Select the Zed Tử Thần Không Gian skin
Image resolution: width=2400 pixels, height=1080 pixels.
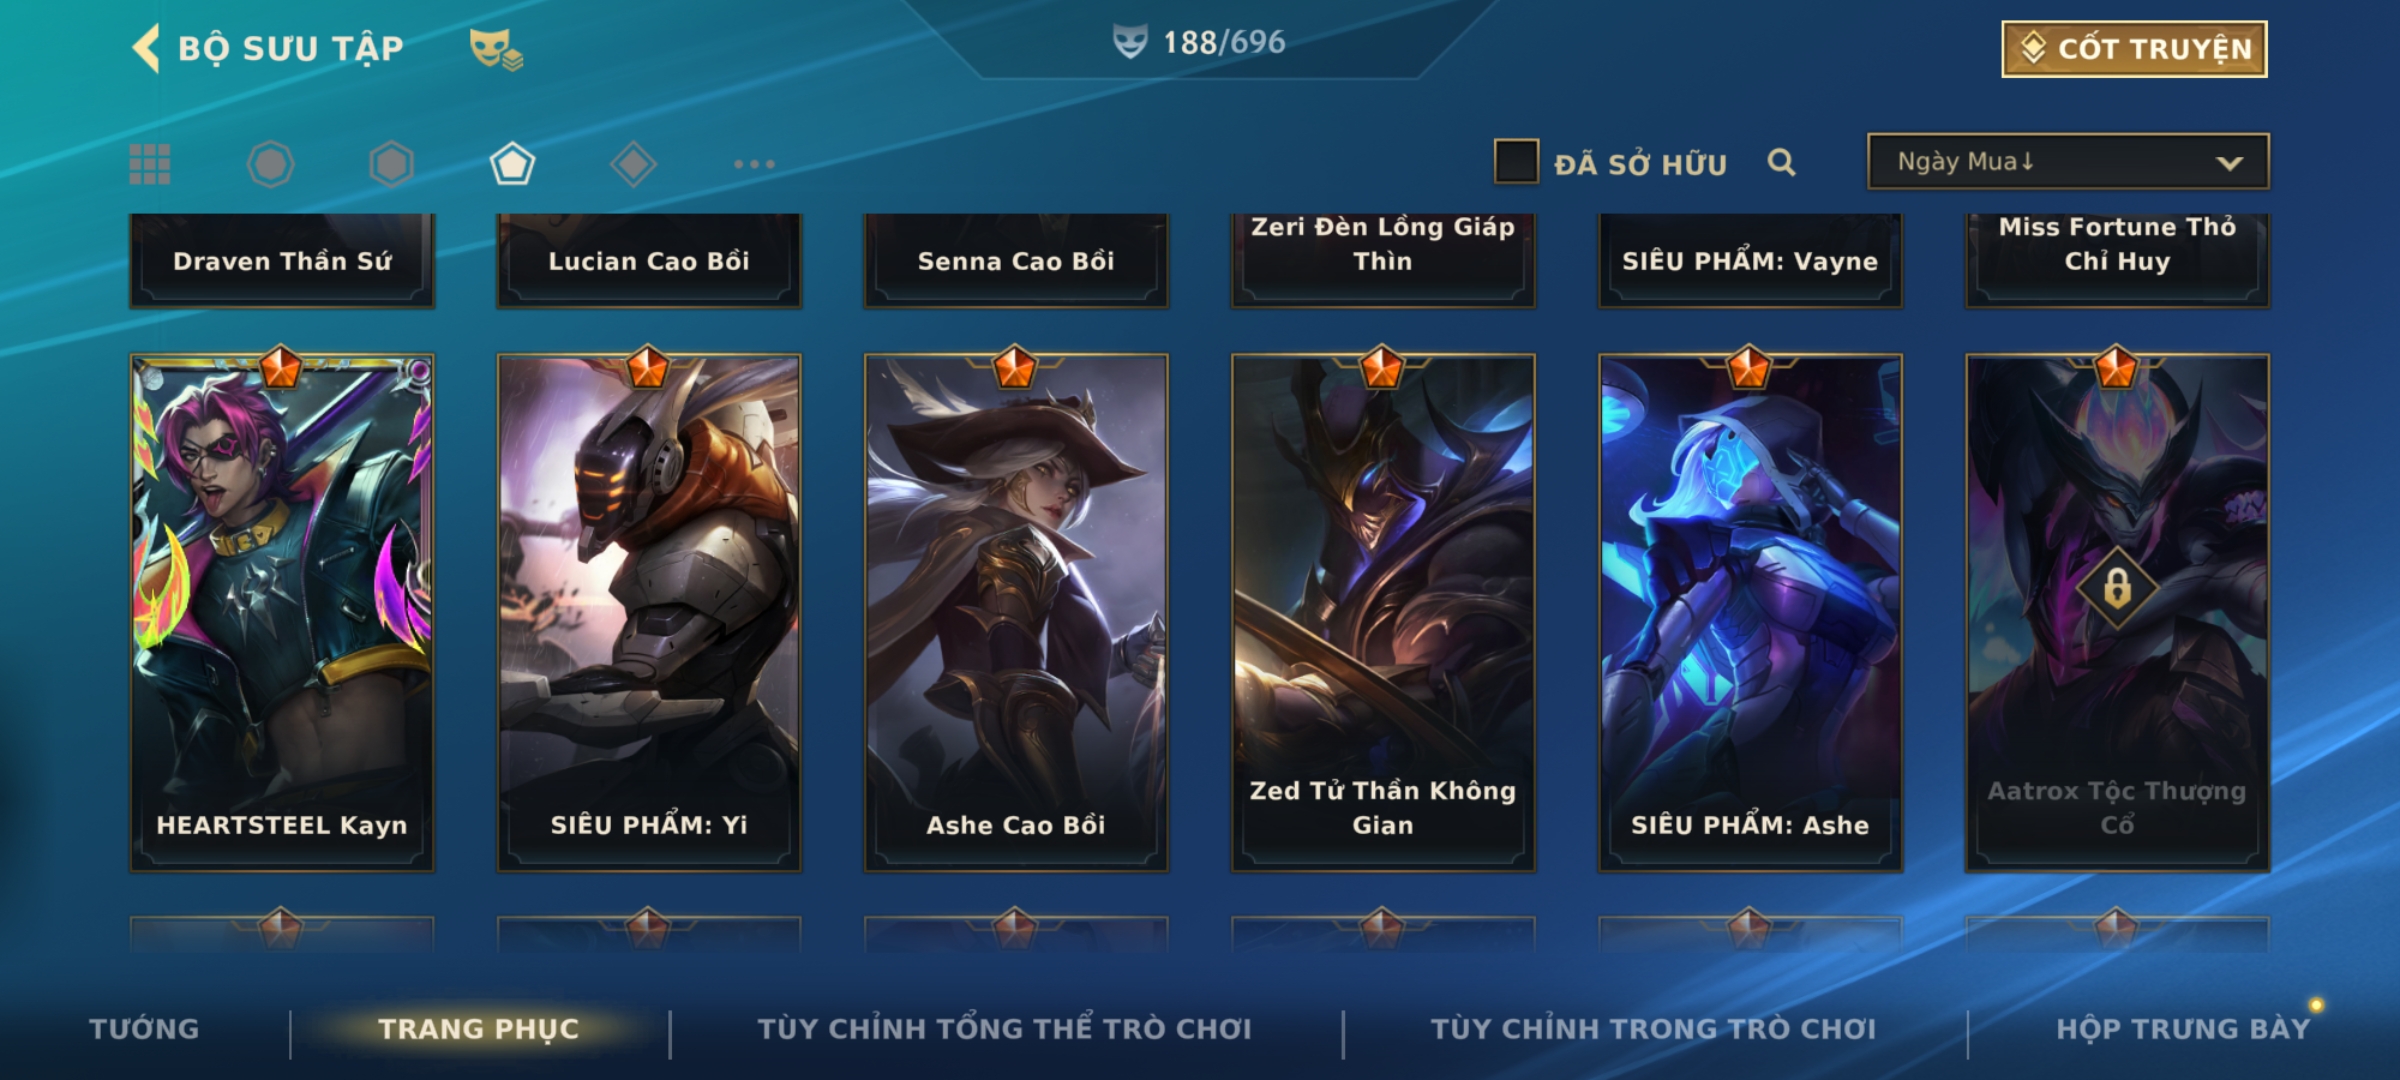[1383, 612]
